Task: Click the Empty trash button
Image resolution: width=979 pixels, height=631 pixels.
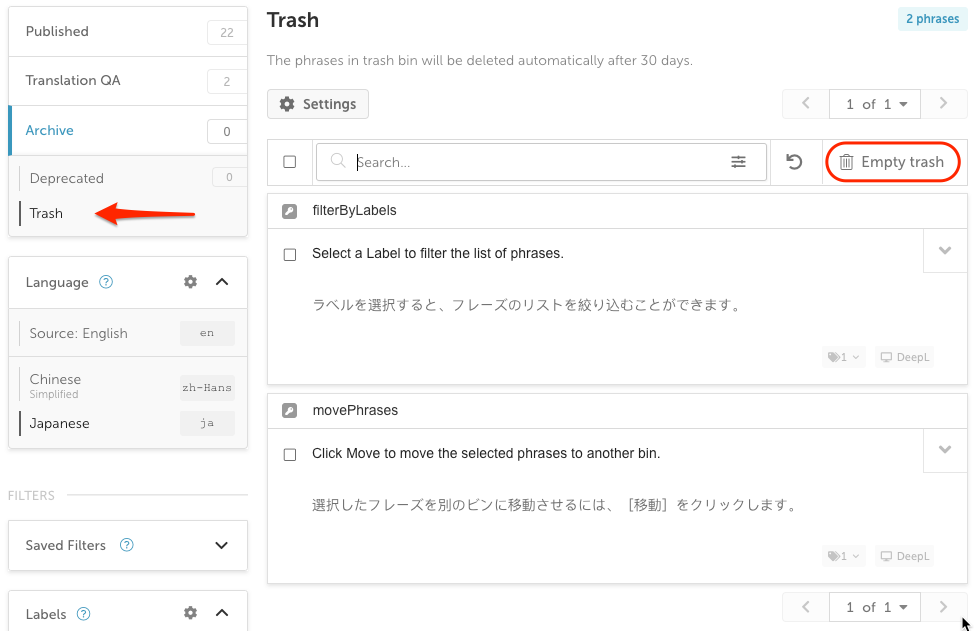Action: [892, 162]
